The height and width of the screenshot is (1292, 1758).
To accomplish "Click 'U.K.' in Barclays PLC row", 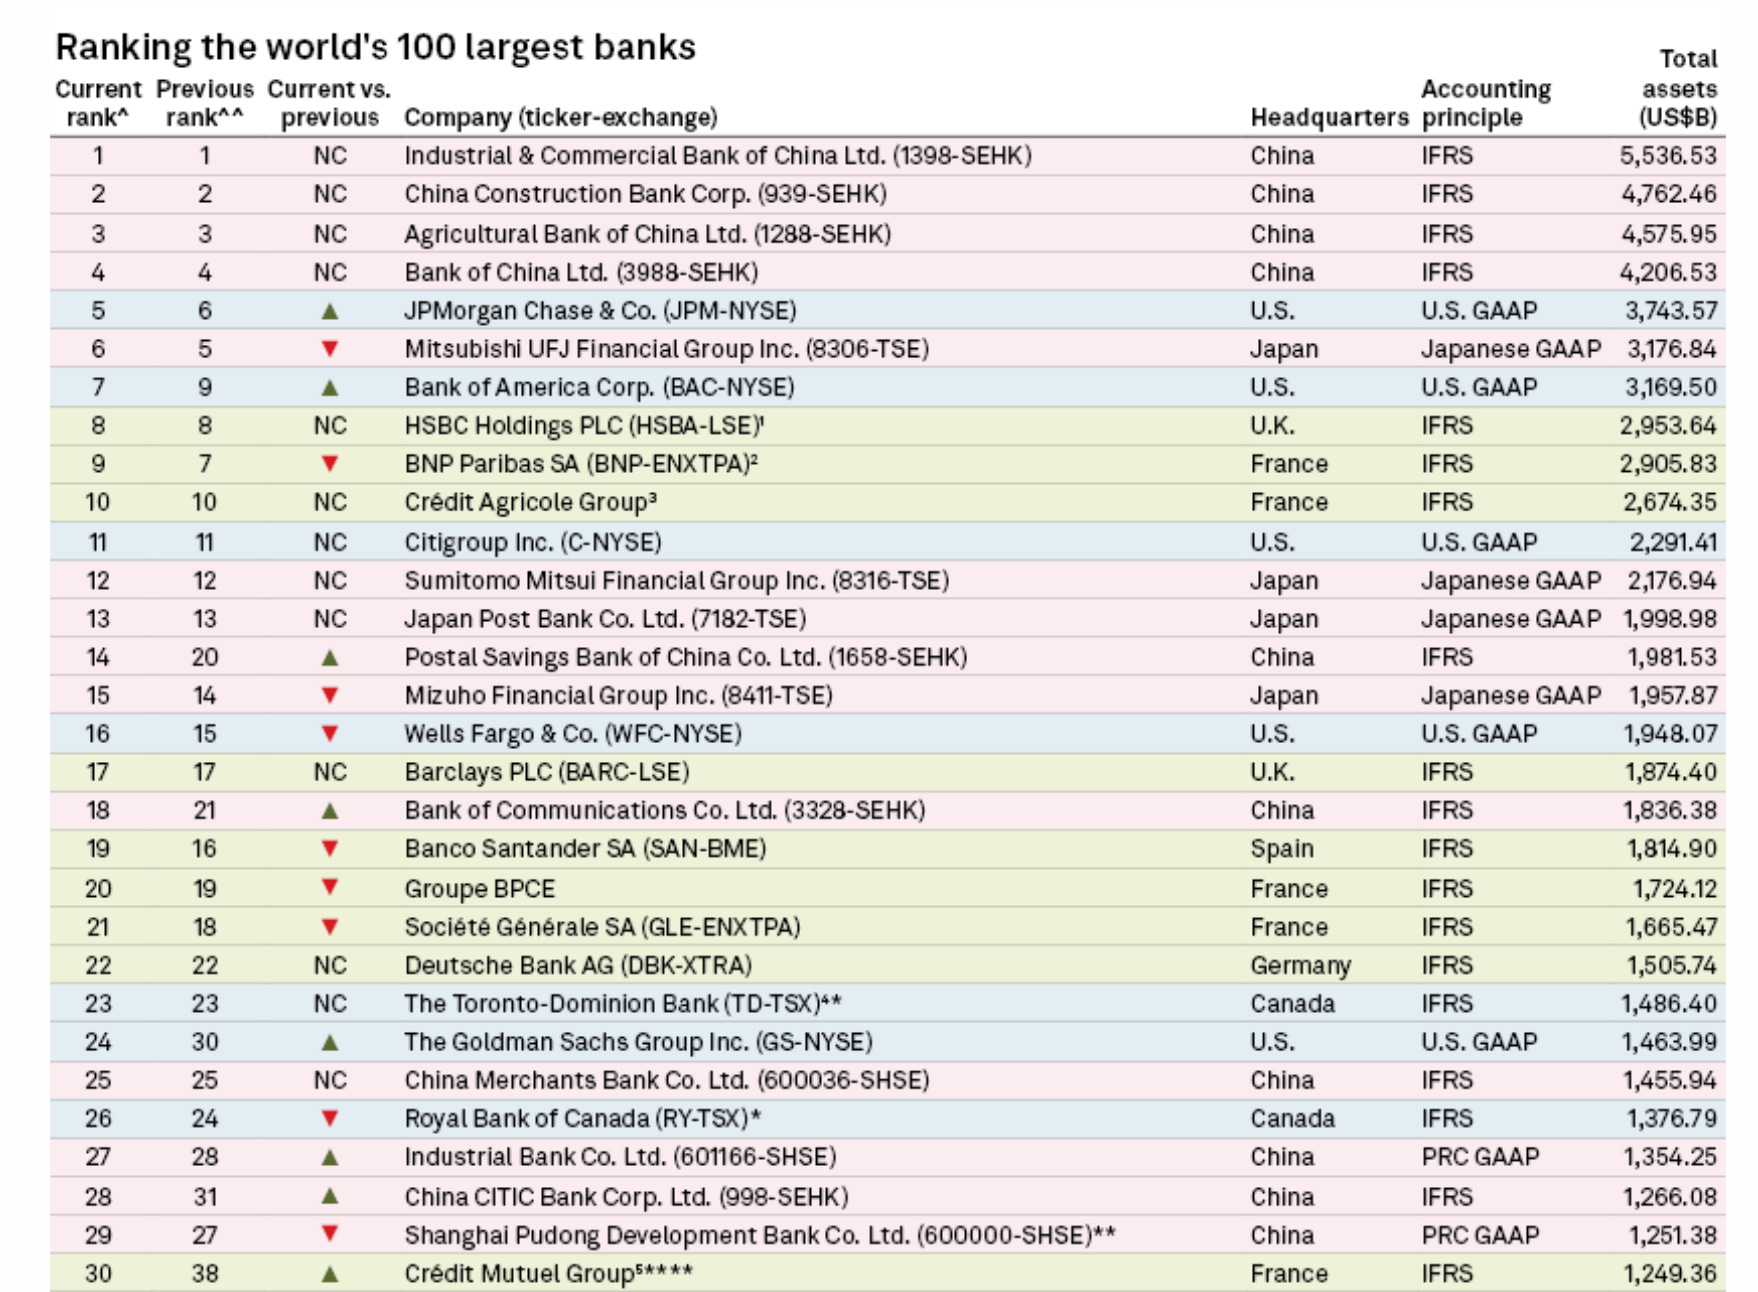I will pos(1272,772).
